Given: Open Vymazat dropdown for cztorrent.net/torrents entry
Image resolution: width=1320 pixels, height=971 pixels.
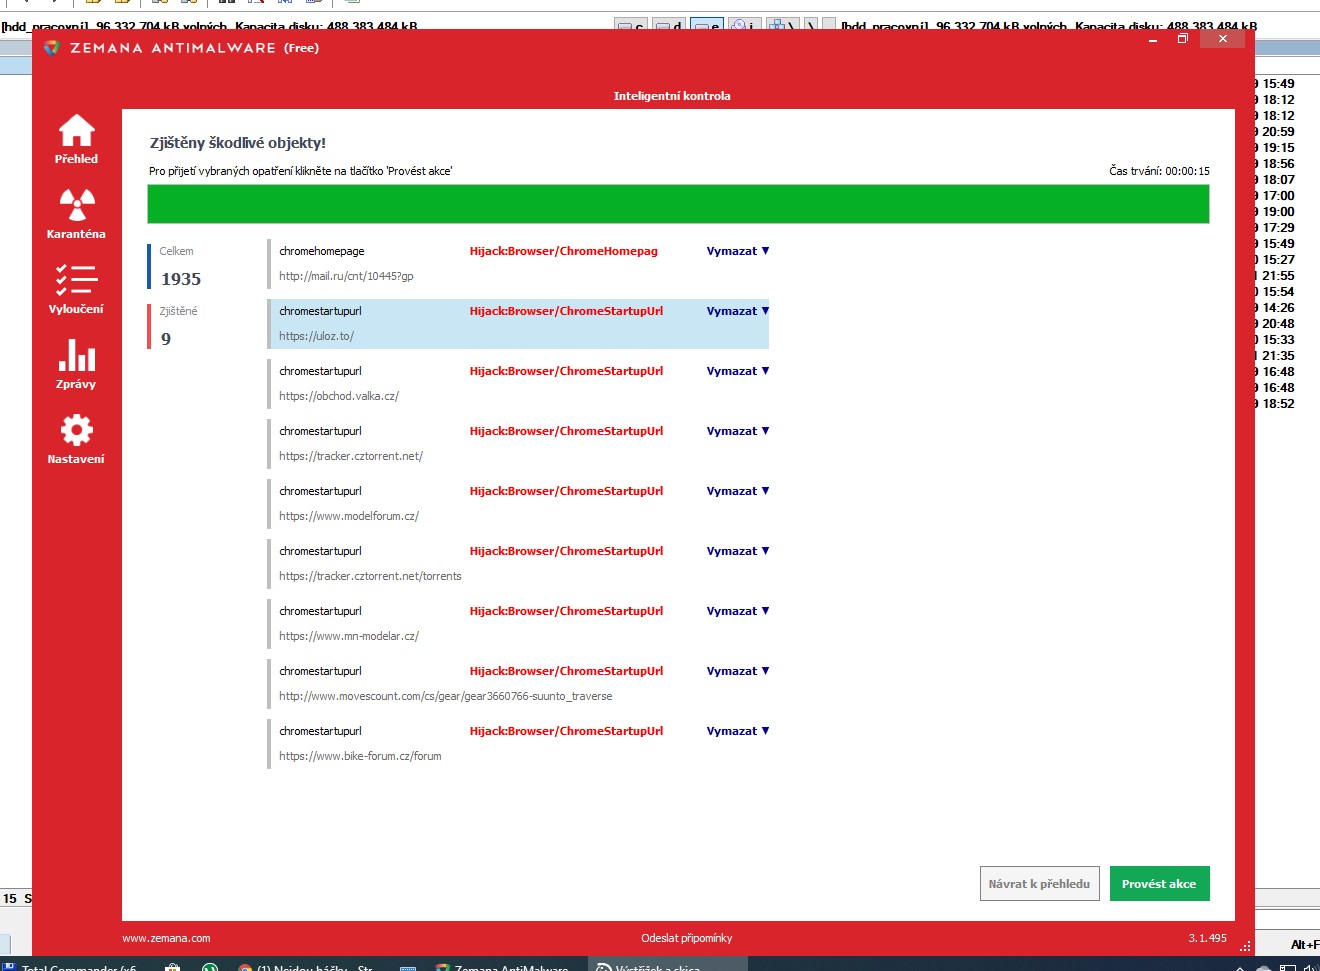Looking at the screenshot, I should pyautogui.click(x=738, y=551).
